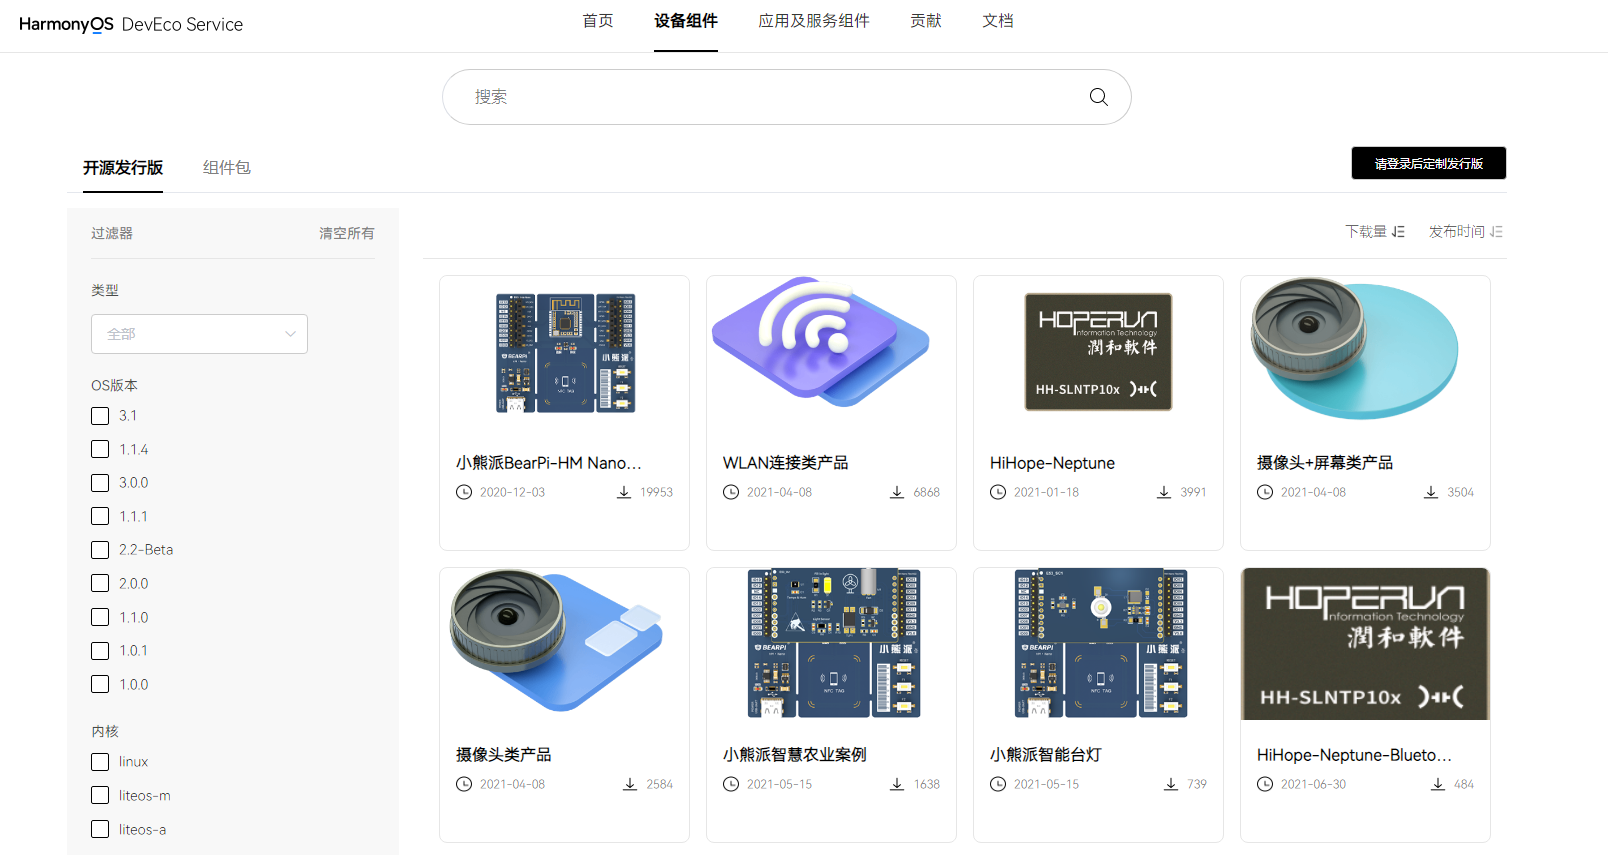Click download icon on 小熊派智能台灯 card

1171,784
